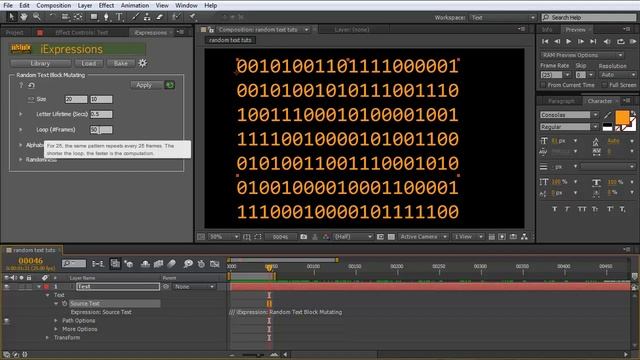The height and width of the screenshot is (360, 640).
Task: Open the Workspace dropdown
Action: tap(503, 18)
